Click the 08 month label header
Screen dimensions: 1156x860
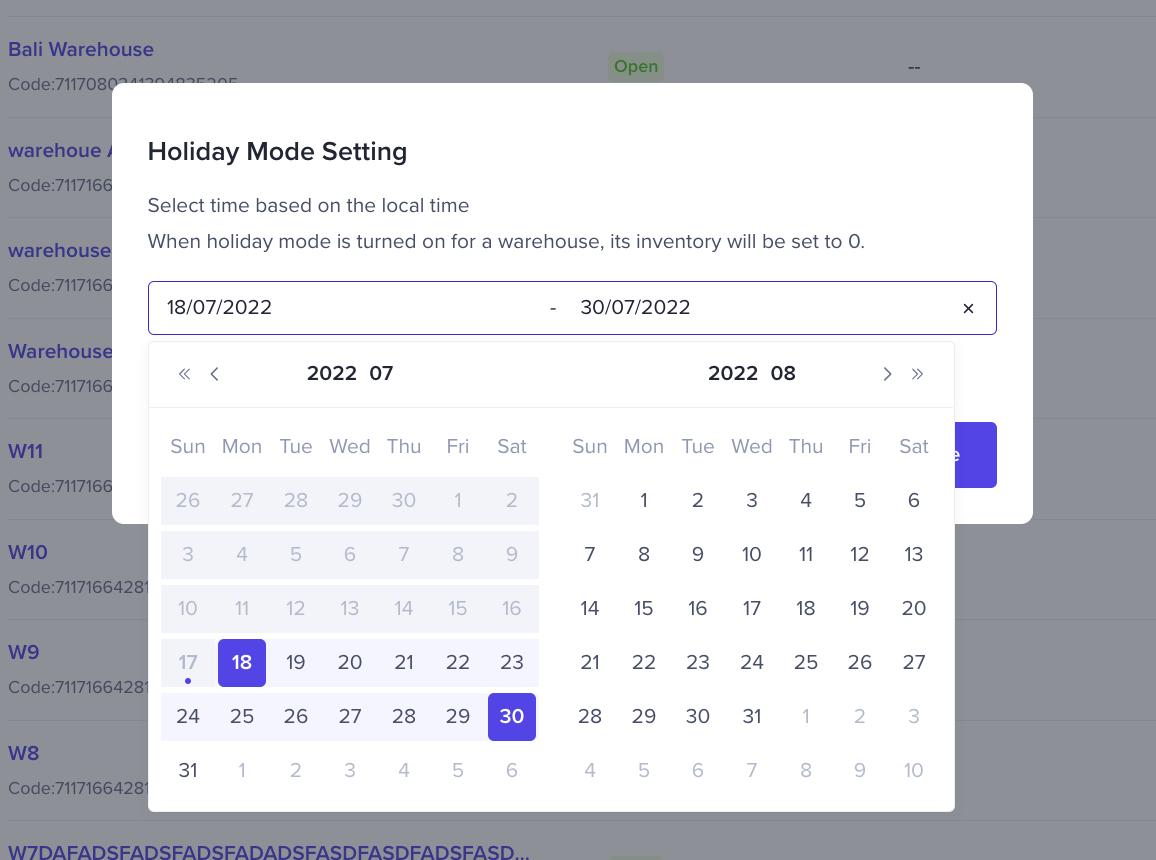[783, 374]
